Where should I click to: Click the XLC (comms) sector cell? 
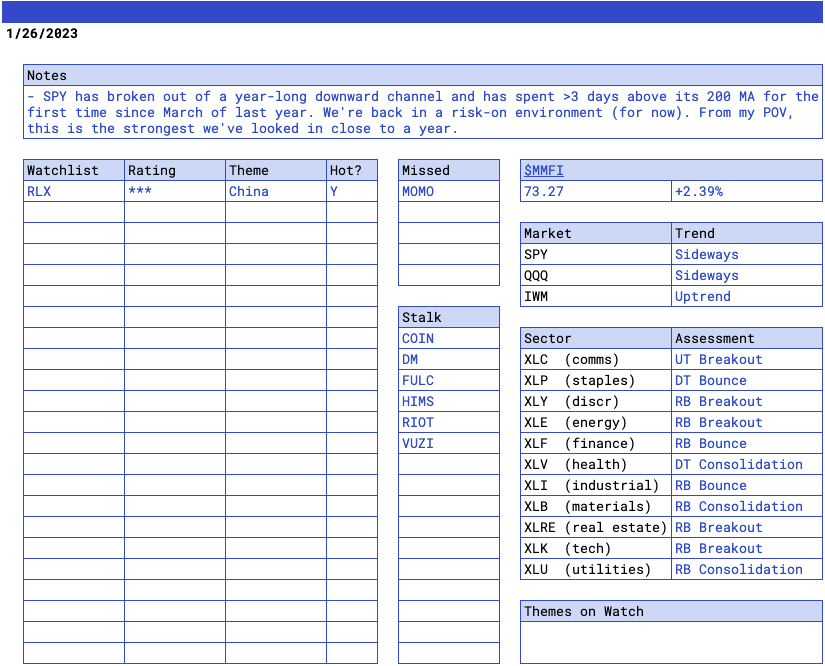pyautogui.click(x=596, y=359)
